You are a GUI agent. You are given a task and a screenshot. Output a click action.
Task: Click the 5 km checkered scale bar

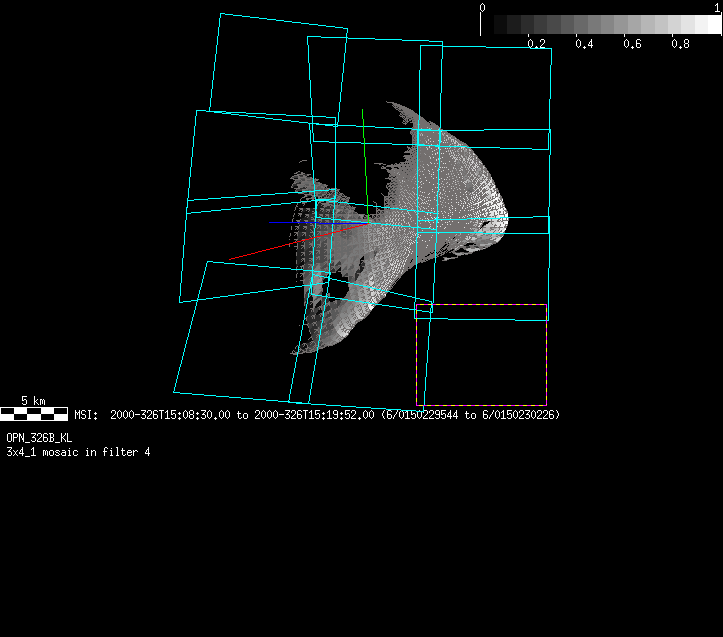coord(34,413)
